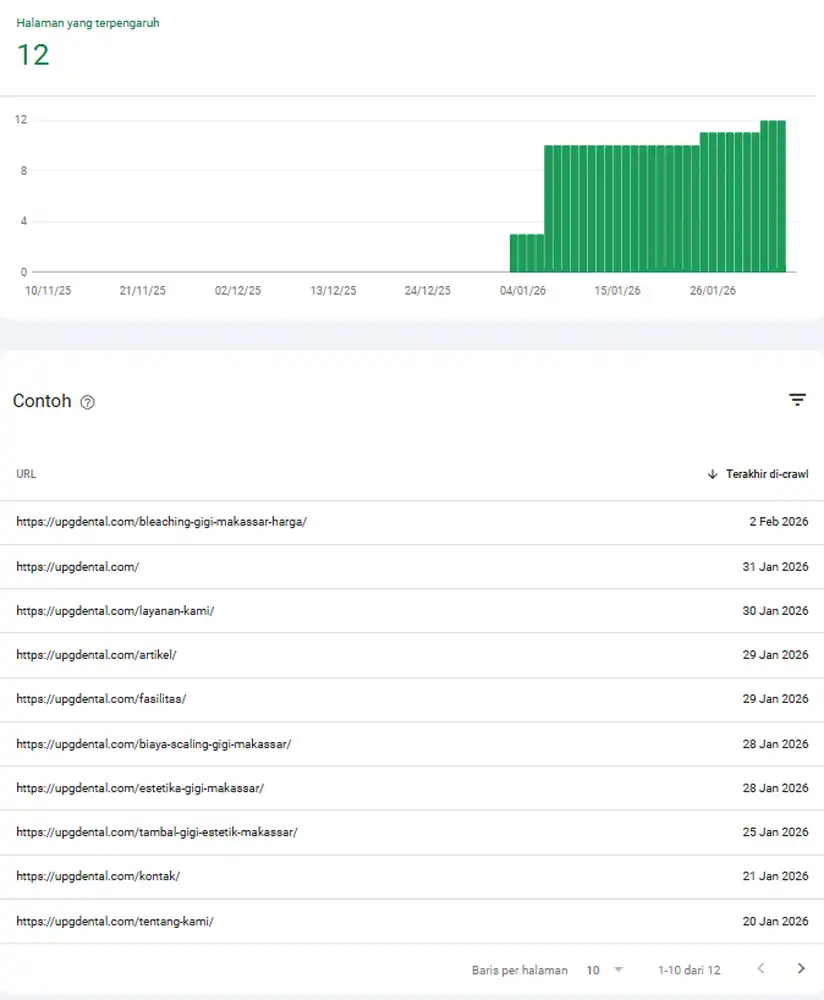This screenshot has height=1000, width=824.
Task: Go to the next page of results
Action: (x=801, y=969)
